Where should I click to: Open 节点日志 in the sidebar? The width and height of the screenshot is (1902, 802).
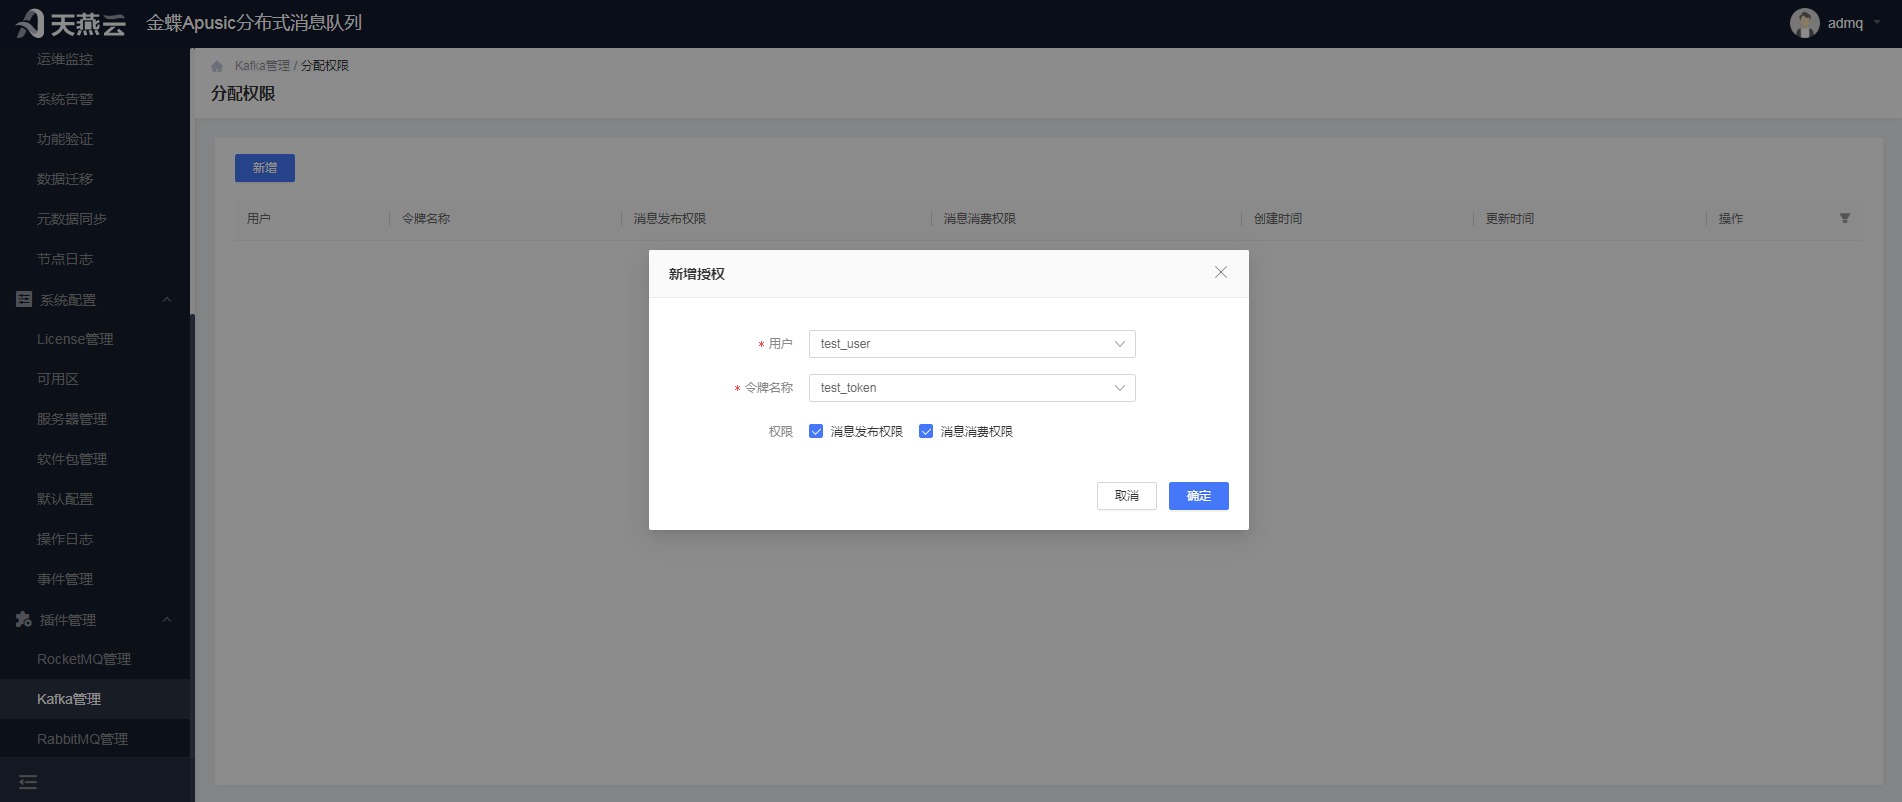[65, 259]
